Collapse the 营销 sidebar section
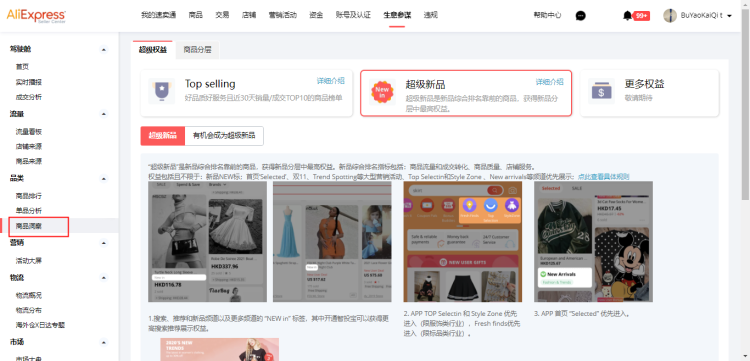The width and height of the screenshot is (750, 361). pos(104,243)
